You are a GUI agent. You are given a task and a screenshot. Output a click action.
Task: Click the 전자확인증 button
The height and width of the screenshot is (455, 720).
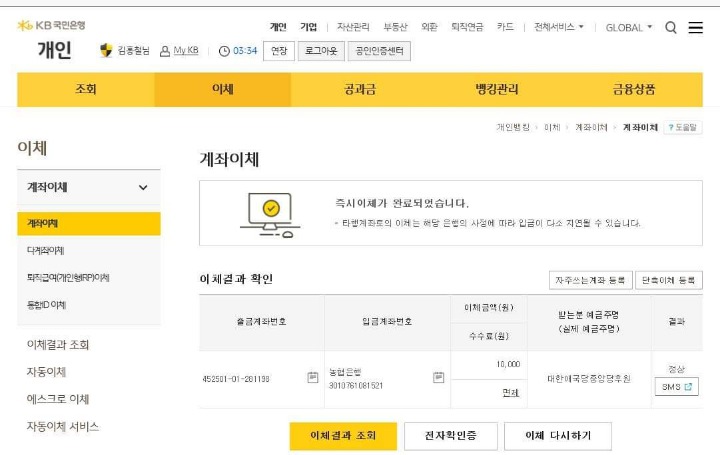(450, 435)
